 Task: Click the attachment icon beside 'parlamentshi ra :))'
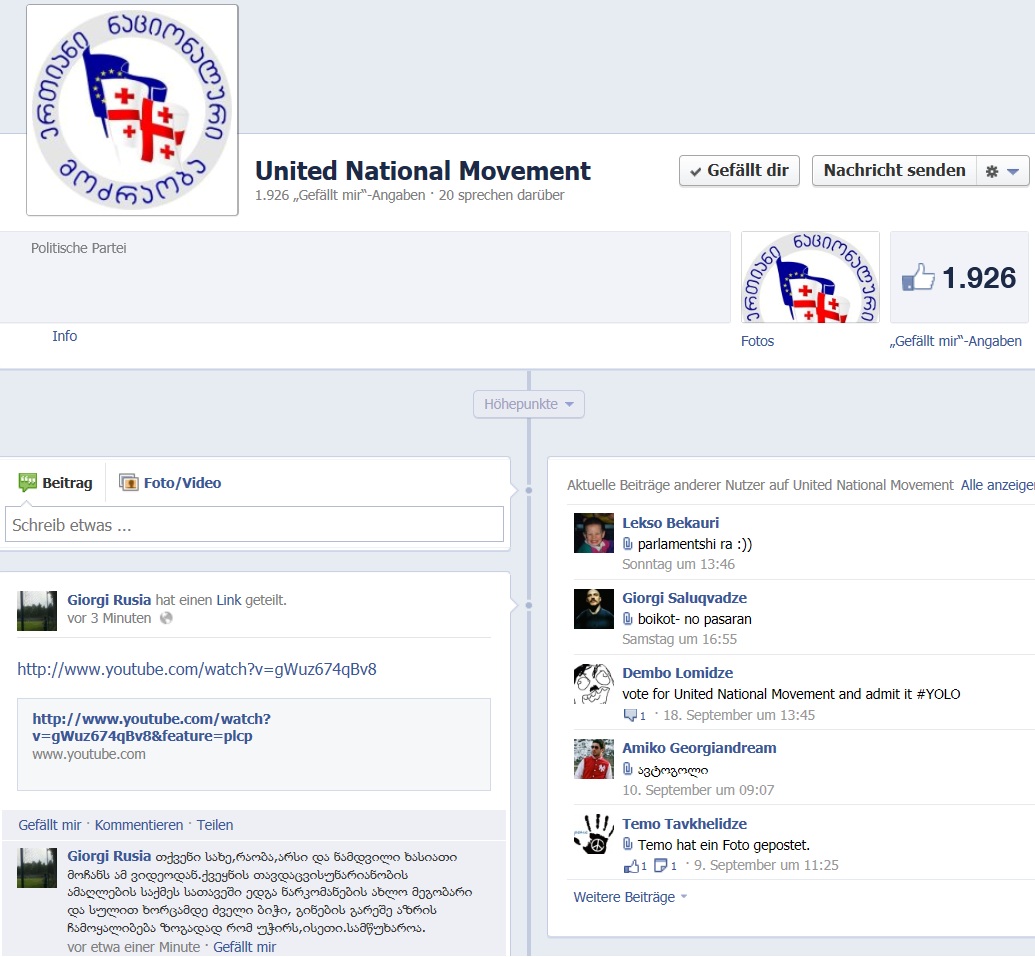[x=628, y=544]
